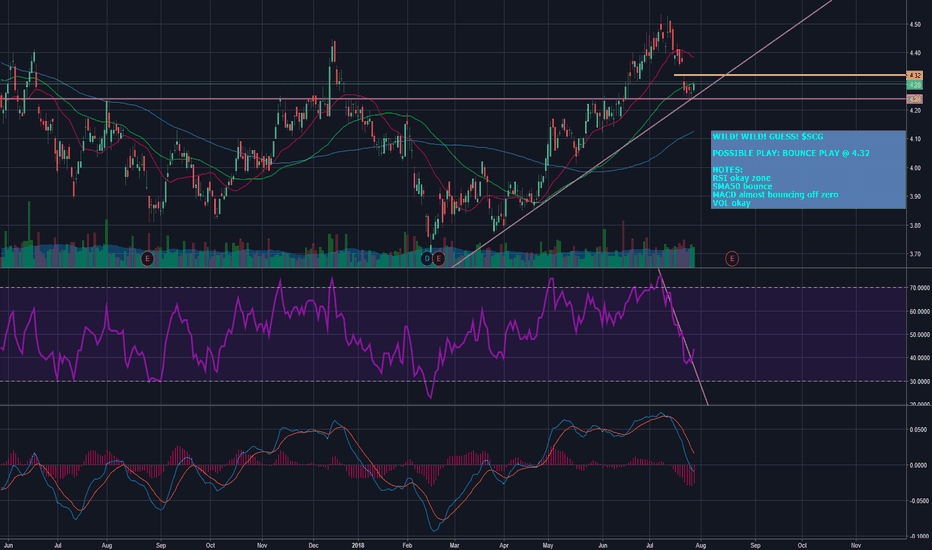
Task: Click 'MACD almost bouncing off zero' note
Action: [775, 194]
